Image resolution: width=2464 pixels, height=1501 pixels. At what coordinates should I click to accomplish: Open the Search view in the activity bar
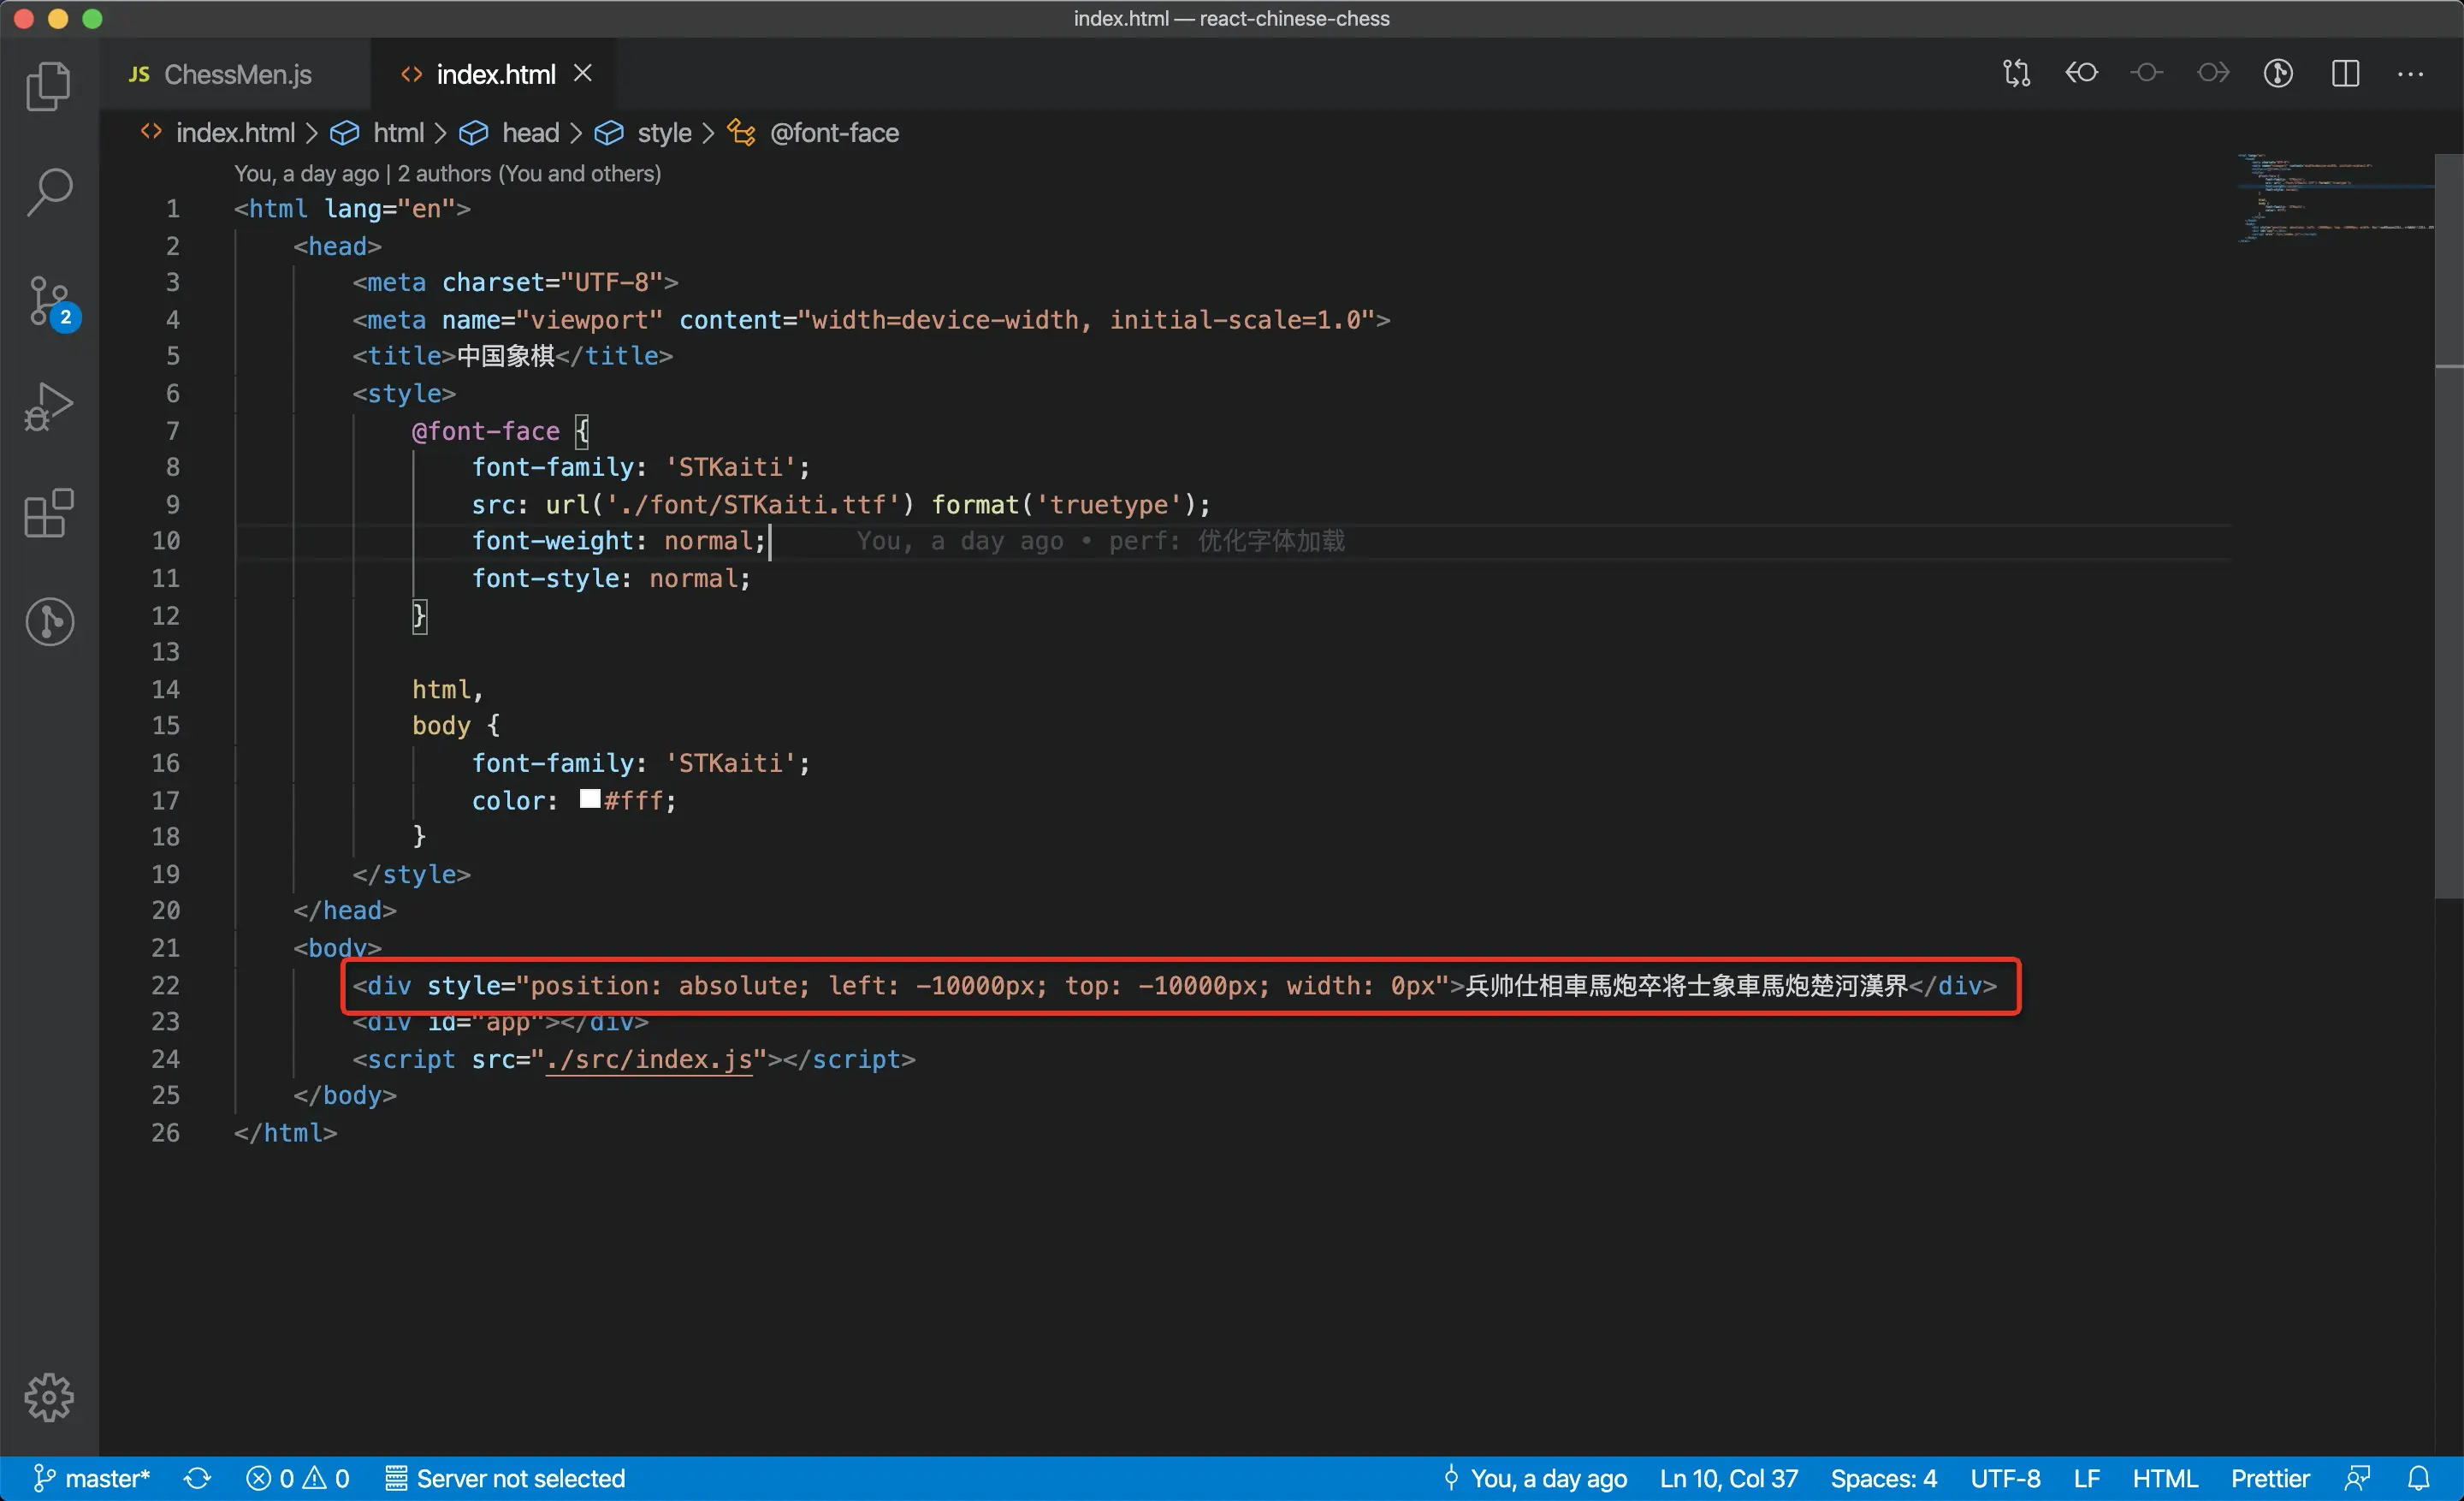click(48, 192)
